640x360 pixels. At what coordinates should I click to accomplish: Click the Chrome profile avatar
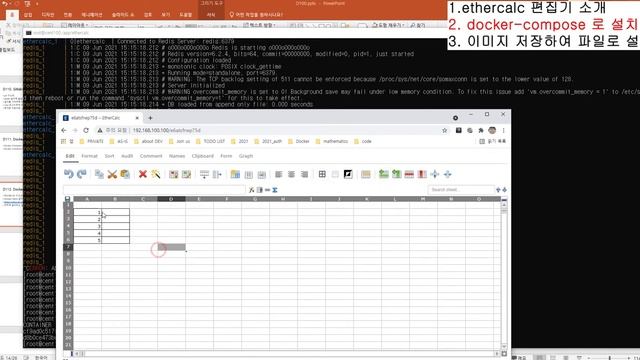coord(492,130)
